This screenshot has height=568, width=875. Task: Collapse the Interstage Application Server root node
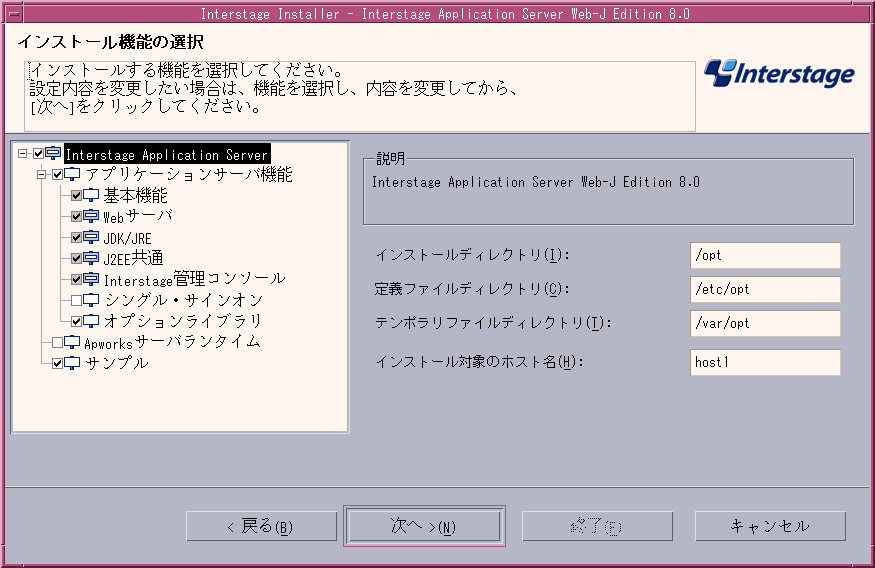coord(22,153)
